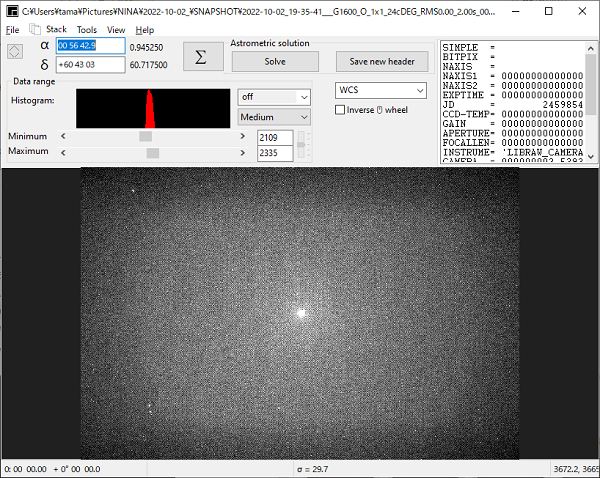
Task: Click the Solve button
Action: coord(275,61)
